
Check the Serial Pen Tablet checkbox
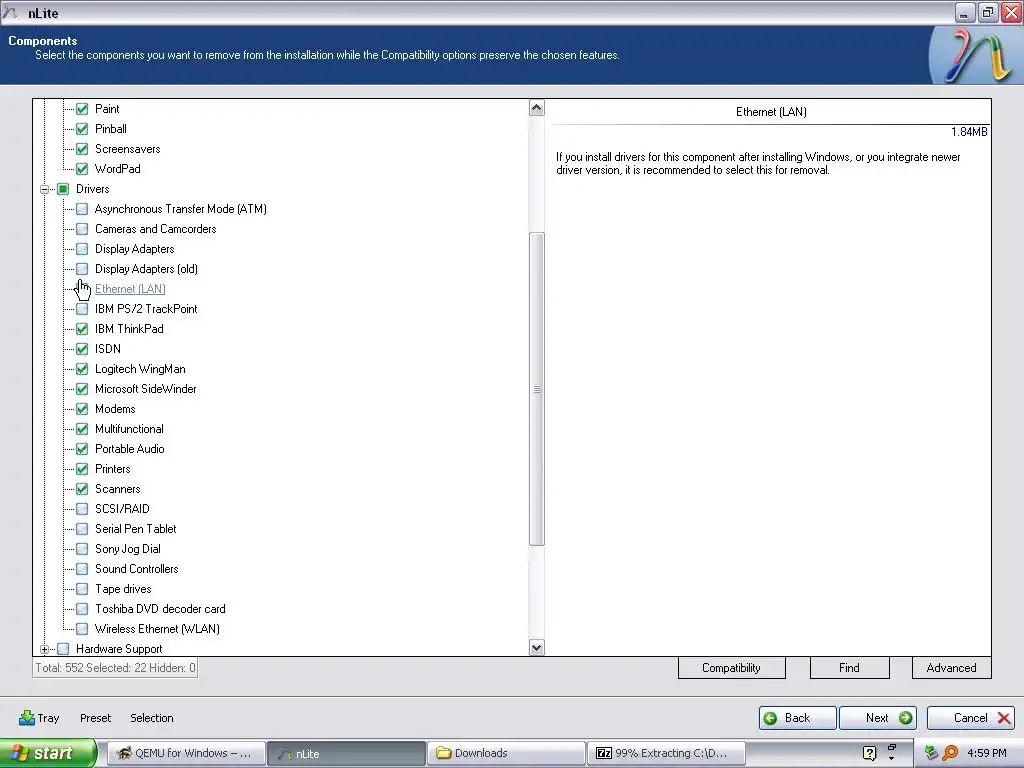point(82,529)
